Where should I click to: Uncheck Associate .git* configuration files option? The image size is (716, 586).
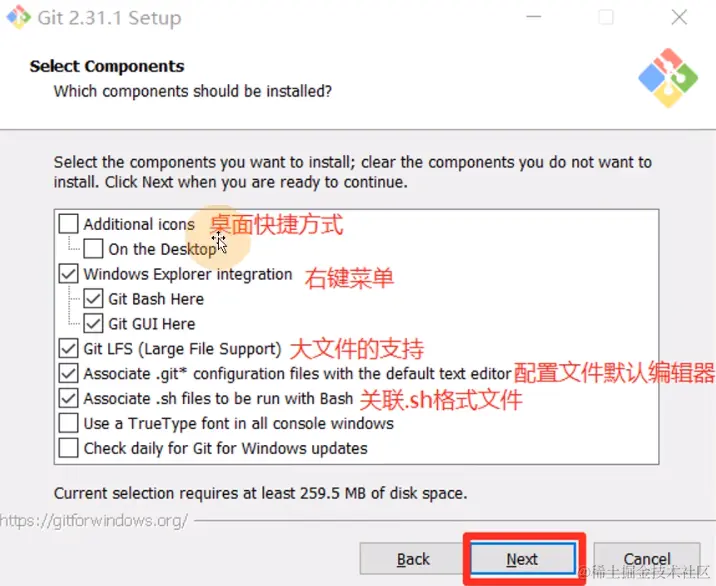point(68,374)
